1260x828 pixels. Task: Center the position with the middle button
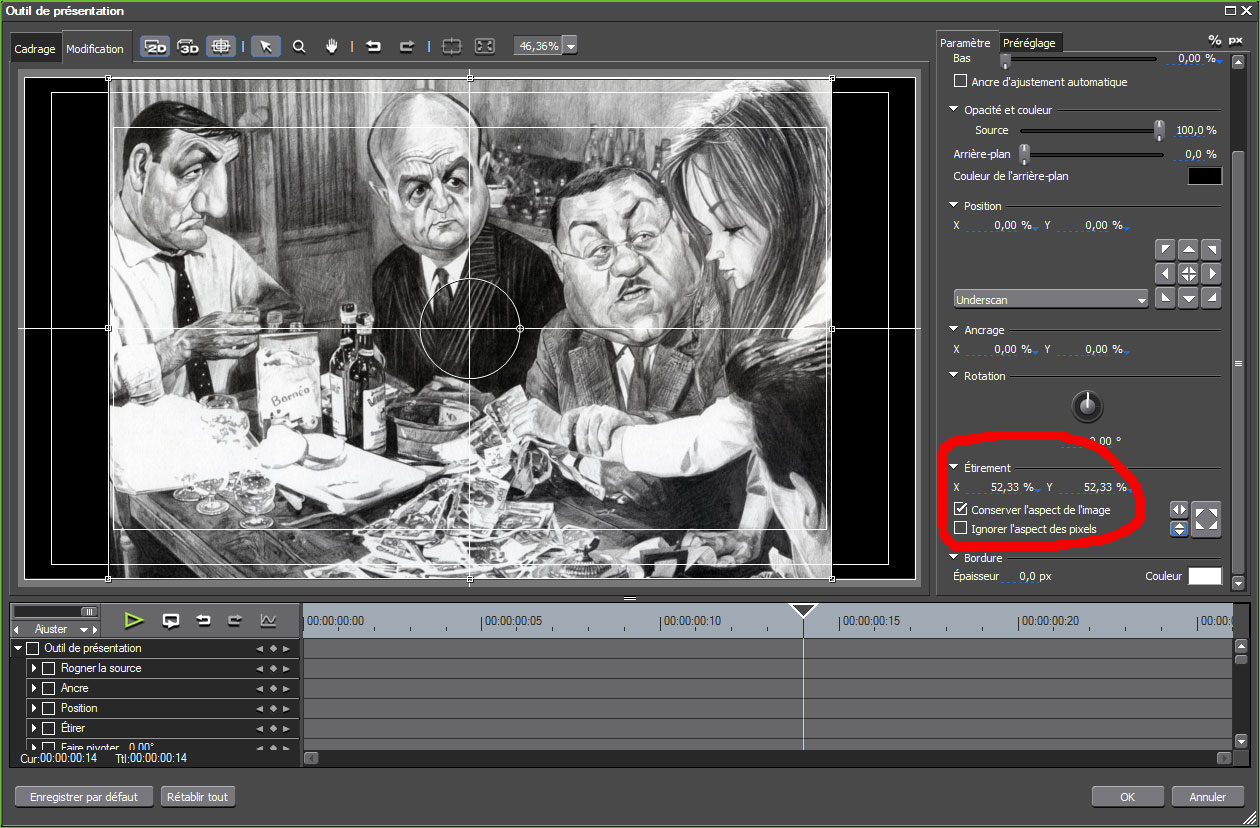1188,273
